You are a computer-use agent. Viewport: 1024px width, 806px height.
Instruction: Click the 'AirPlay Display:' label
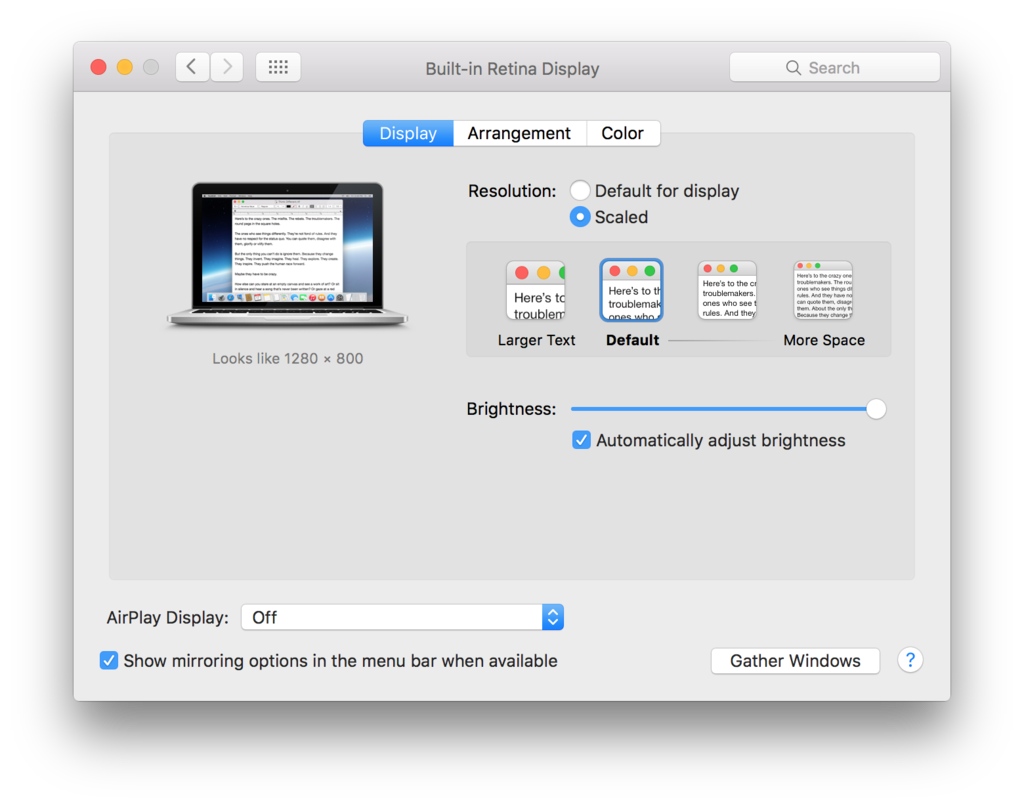[168, 618]
